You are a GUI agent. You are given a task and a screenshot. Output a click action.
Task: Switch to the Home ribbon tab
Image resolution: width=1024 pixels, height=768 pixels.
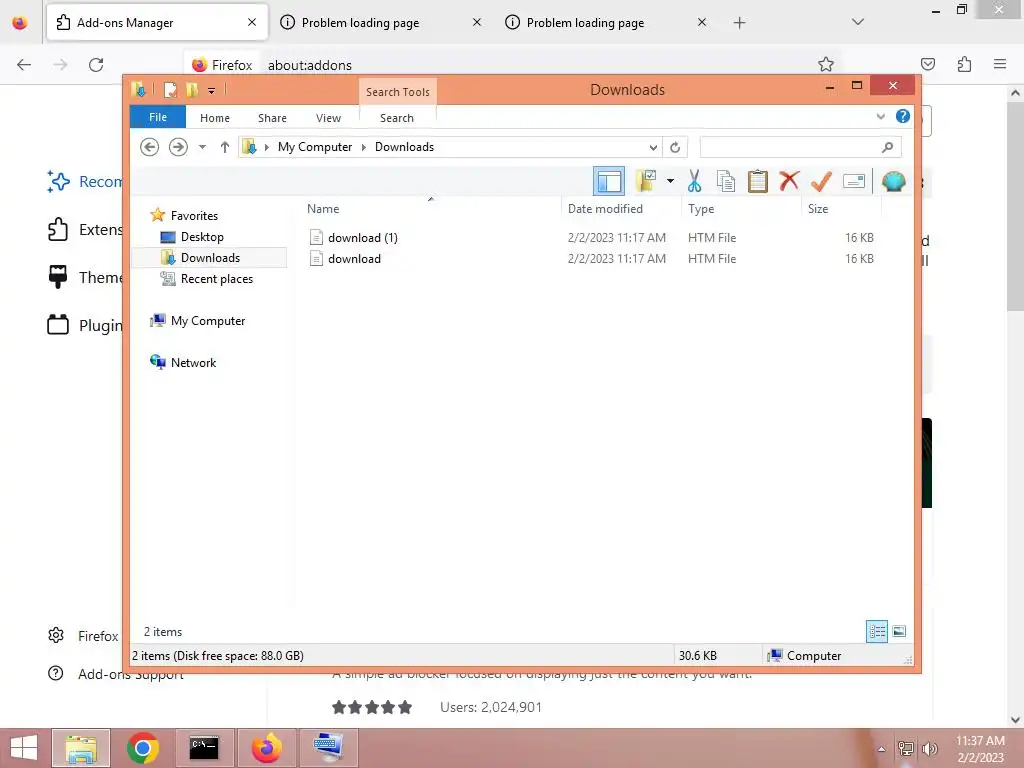pyautogui.click(x=215, y=118)
